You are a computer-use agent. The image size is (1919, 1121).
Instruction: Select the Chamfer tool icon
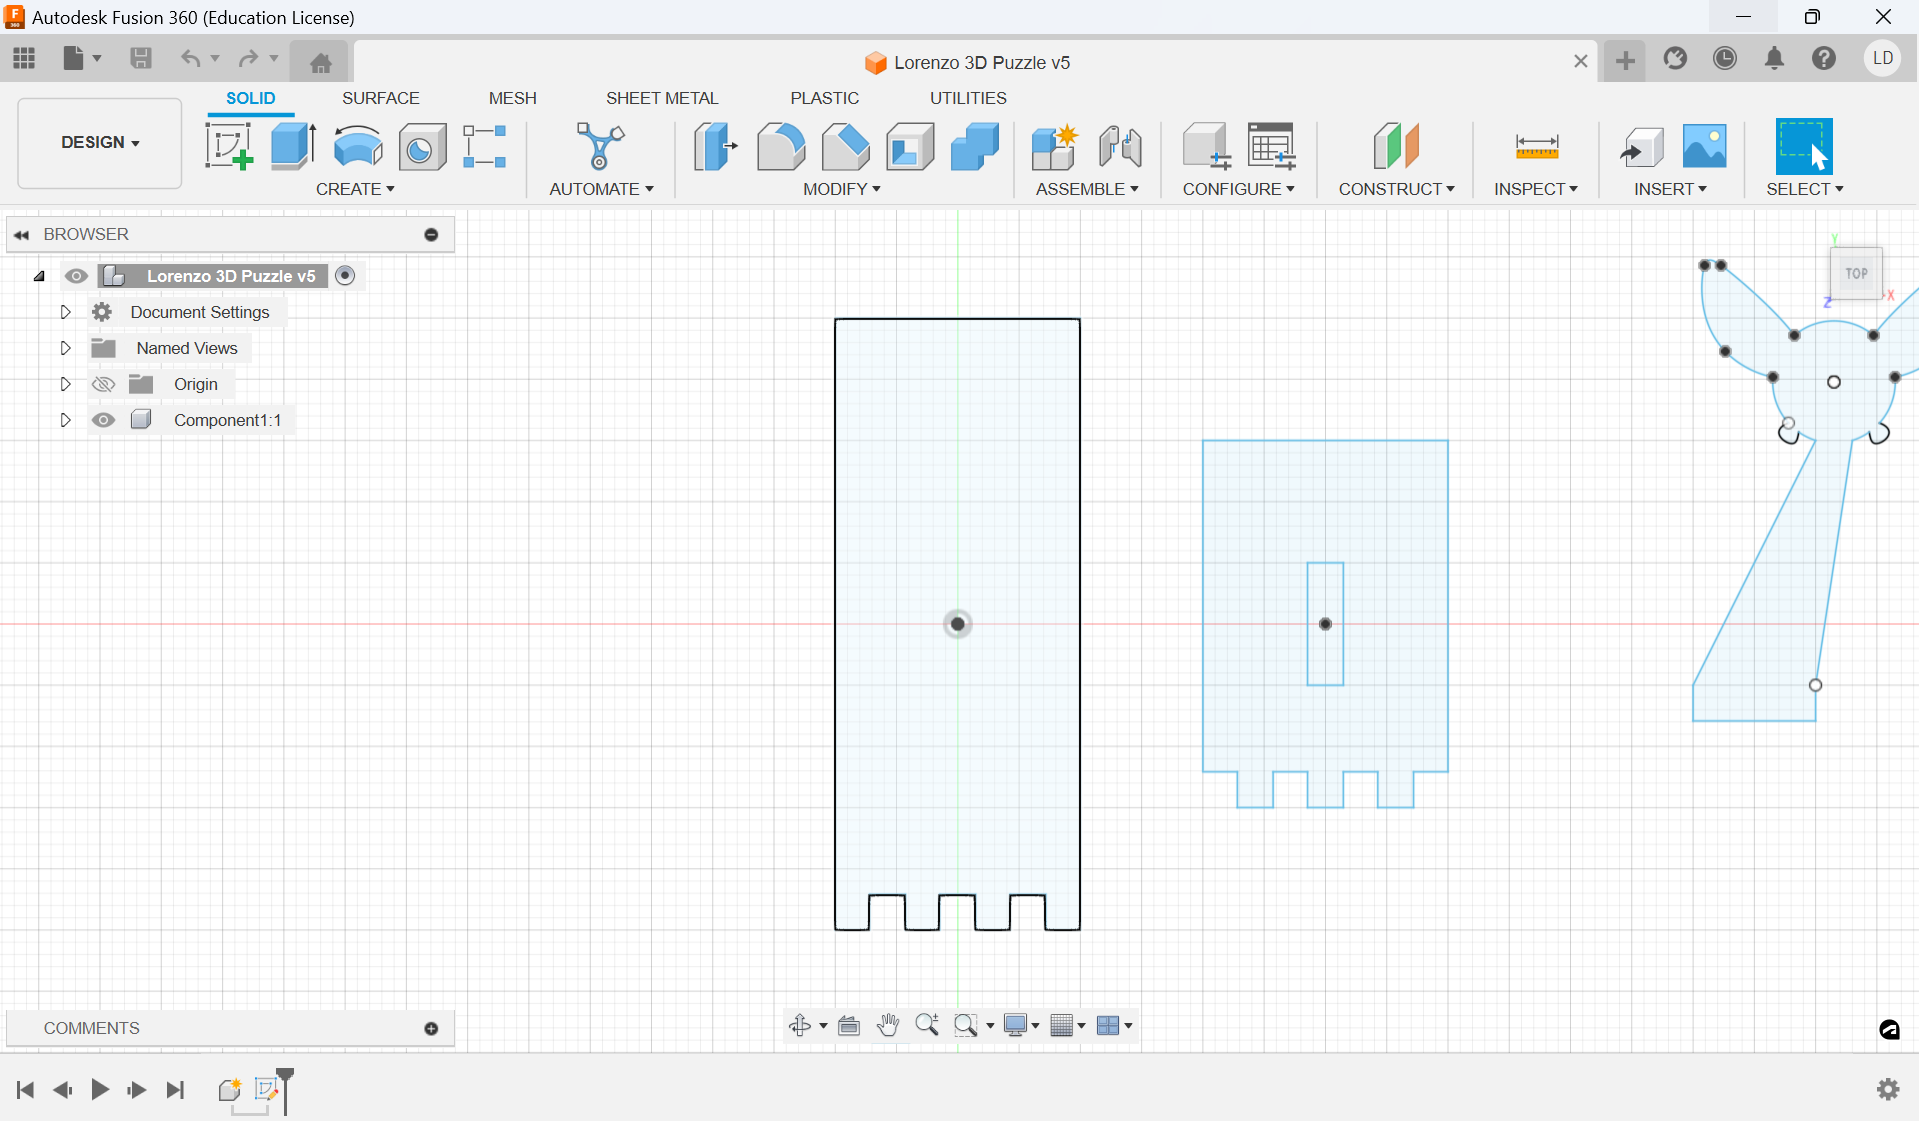[846, 147]
